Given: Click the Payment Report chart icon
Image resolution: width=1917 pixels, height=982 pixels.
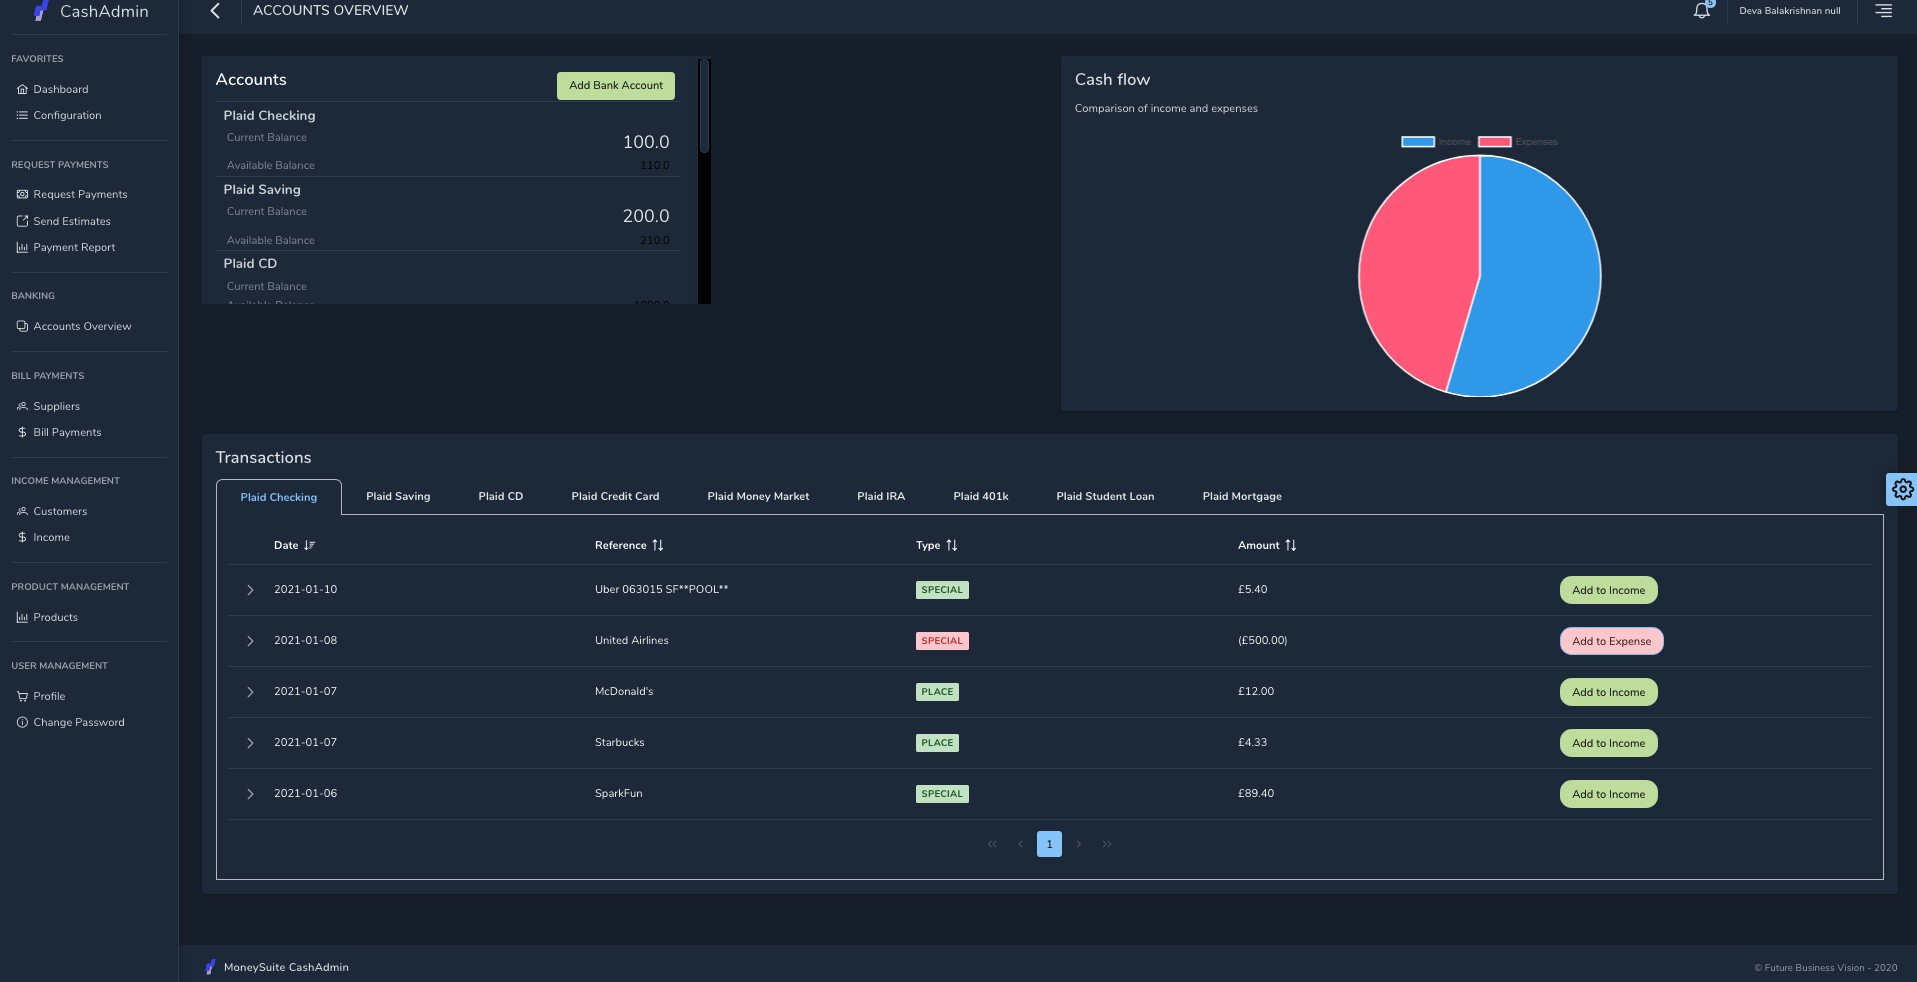Looking at the screenshot, I should [x=22, y=247].
